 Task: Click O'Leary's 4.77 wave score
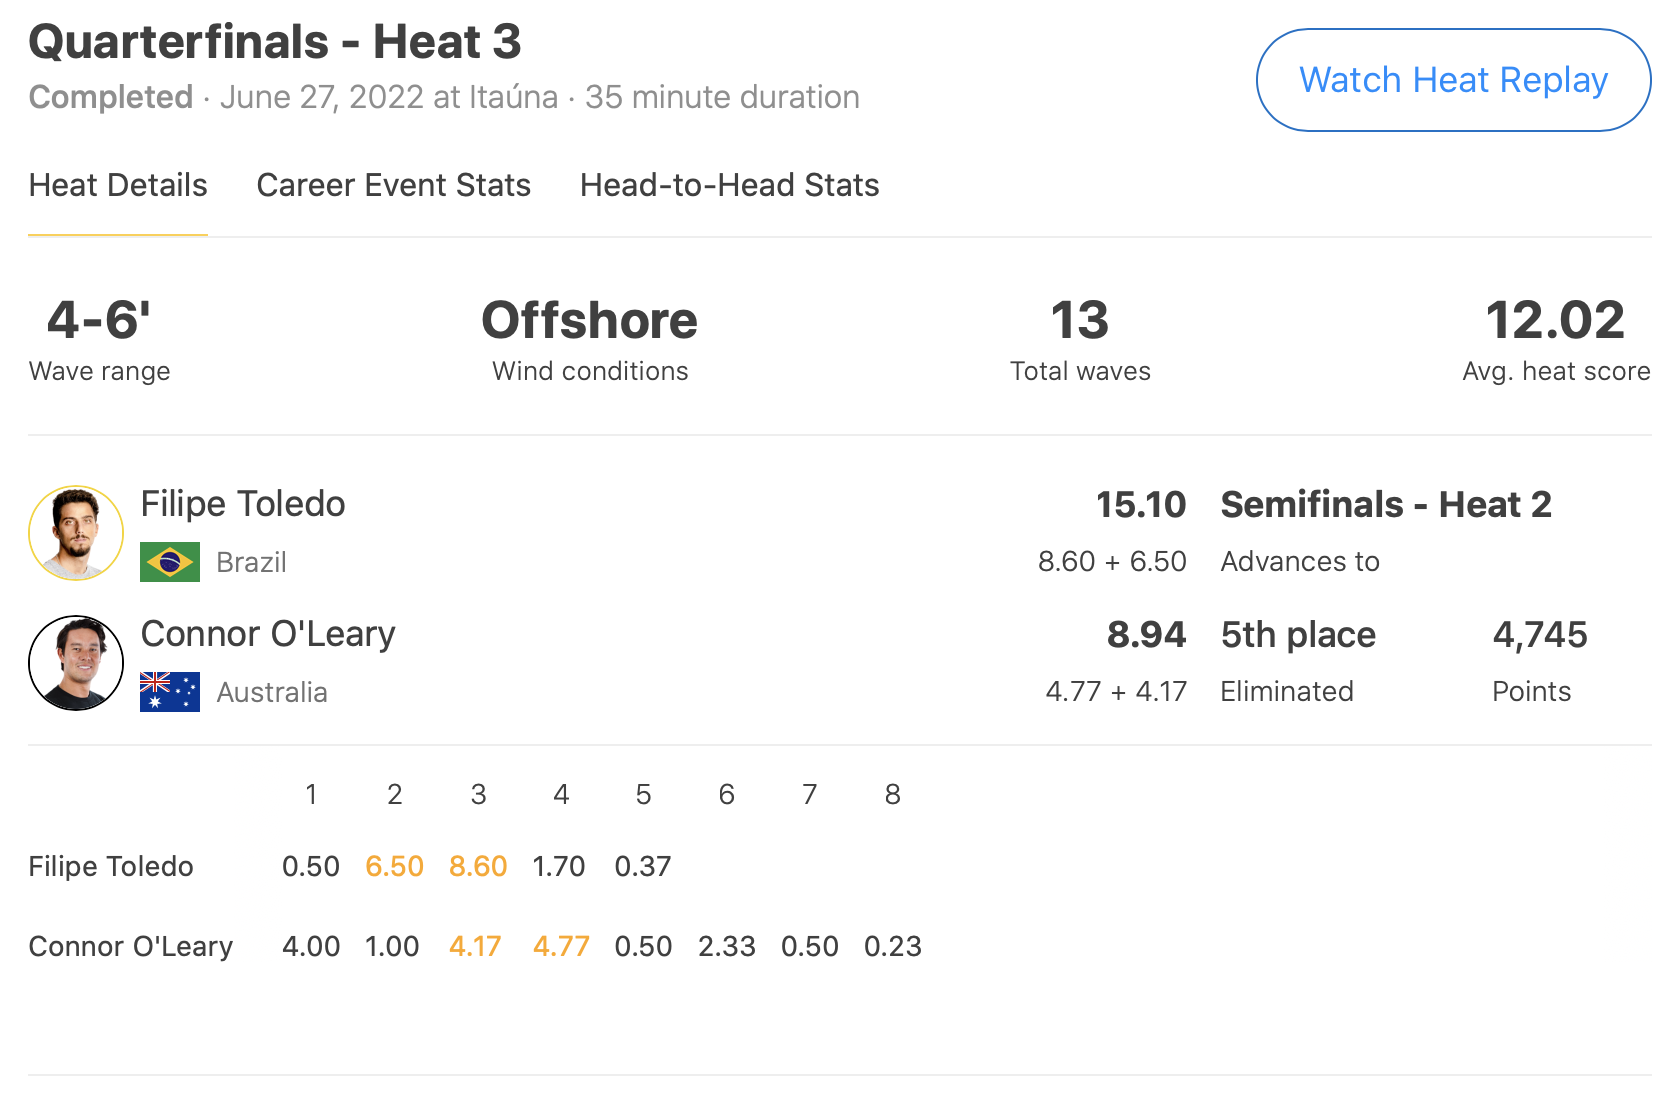[561, 946]
